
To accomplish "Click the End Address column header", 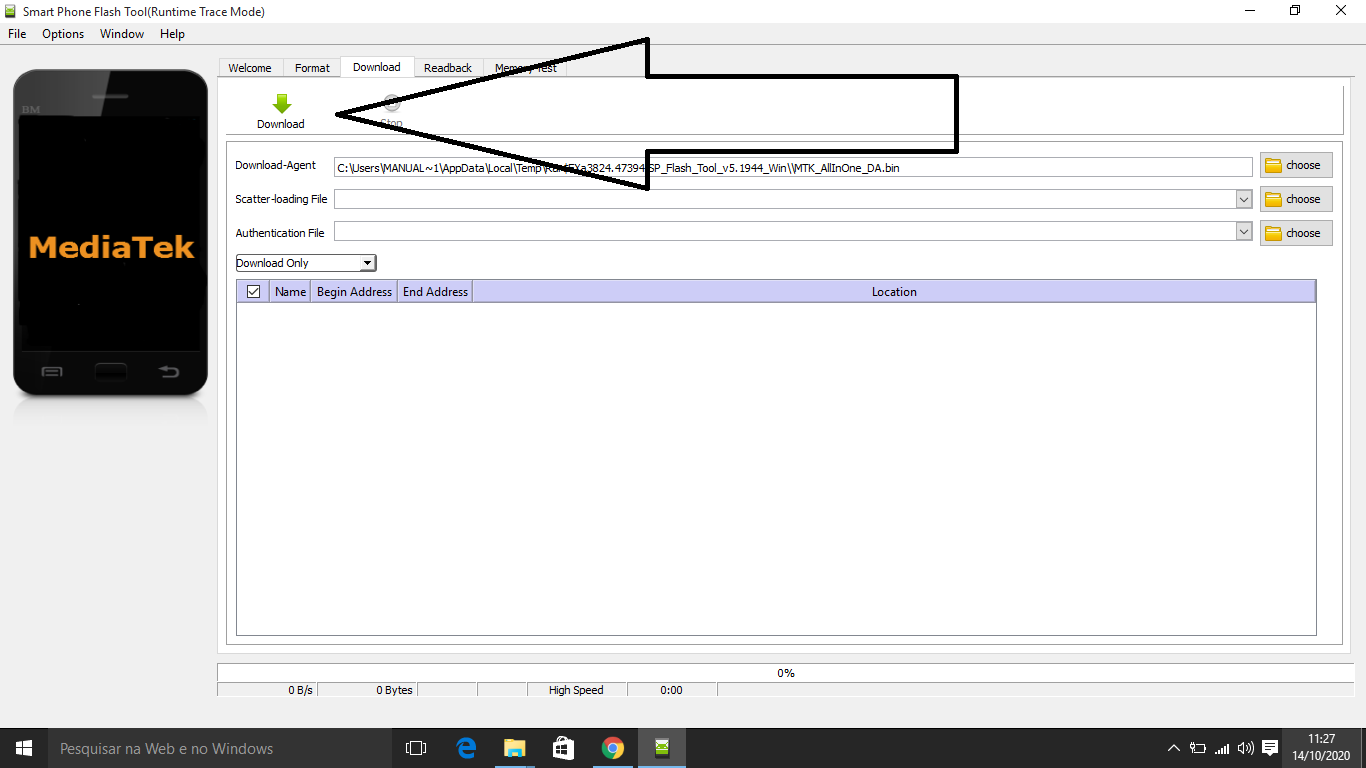I will tap(435, 292).
